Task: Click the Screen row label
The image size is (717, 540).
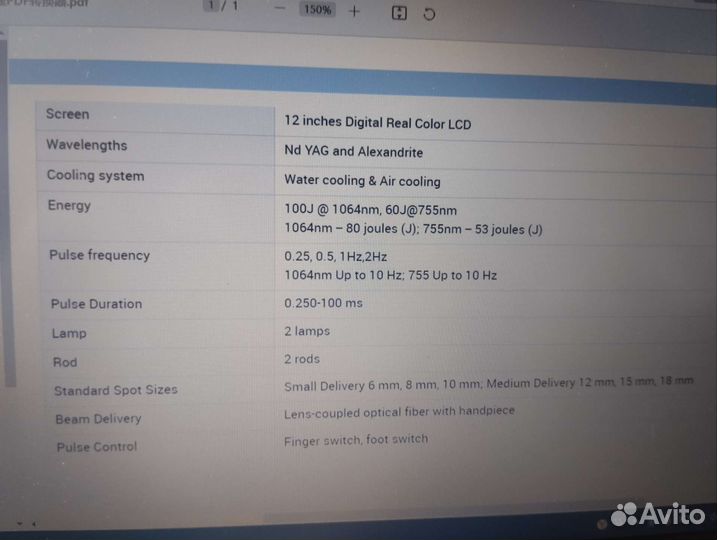Action: pos(67,114)
